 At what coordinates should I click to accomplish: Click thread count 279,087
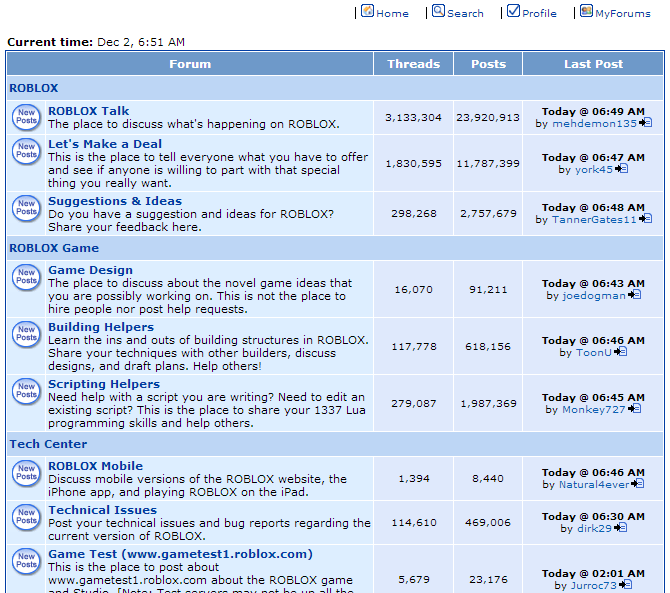pos(413,403)
